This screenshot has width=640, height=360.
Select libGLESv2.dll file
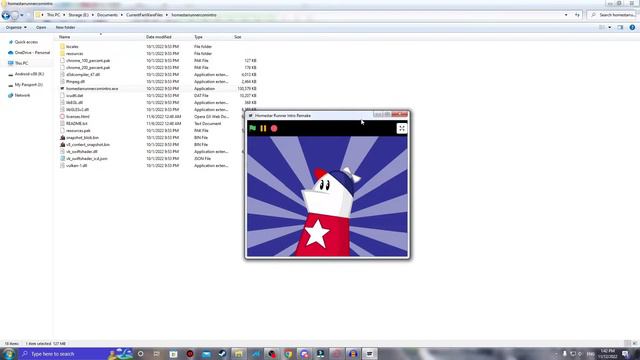[77, 109]
